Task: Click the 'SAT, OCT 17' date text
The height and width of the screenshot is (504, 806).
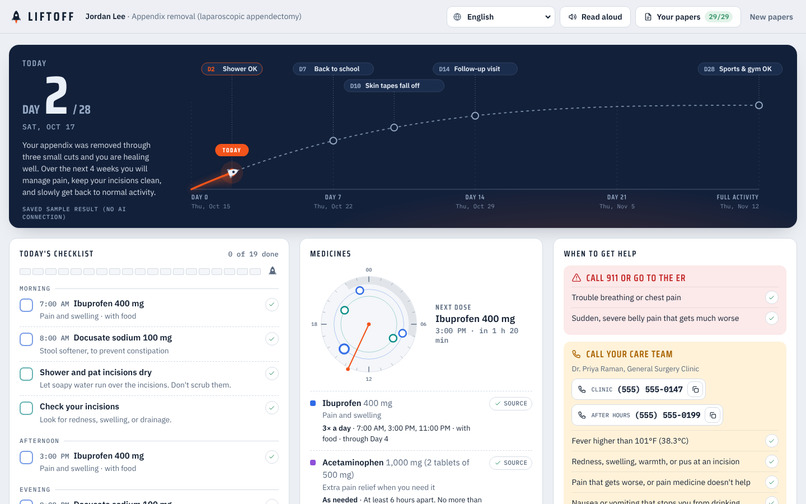Action: [48, 127]
